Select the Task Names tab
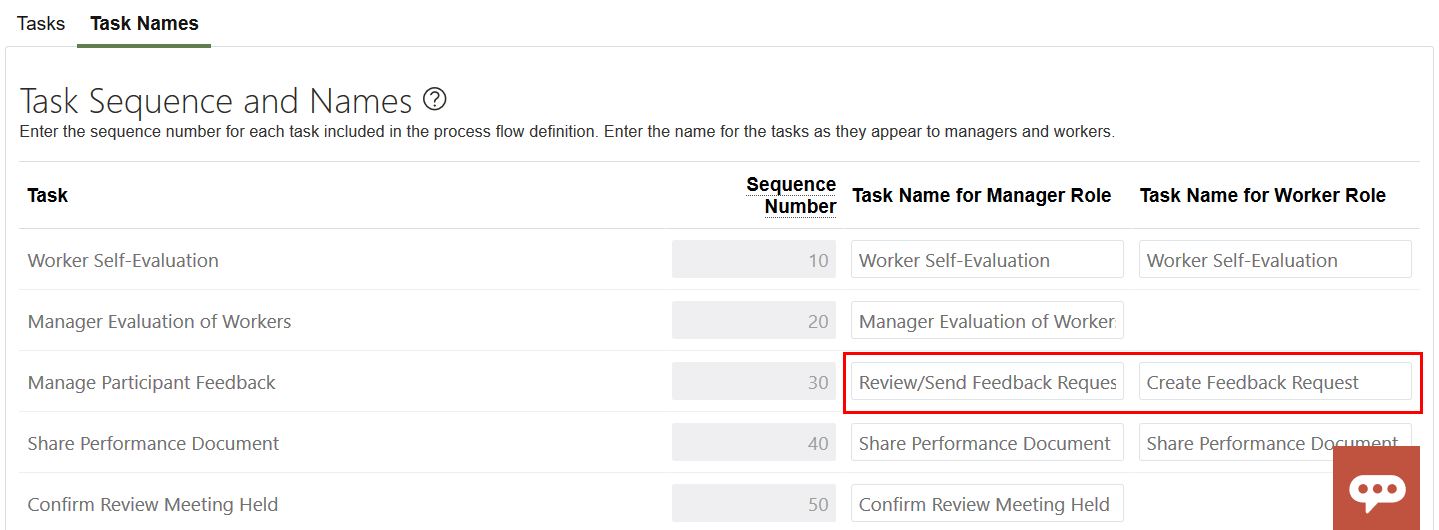Viewport: 1439px width, 530px height. coord(144,23)
